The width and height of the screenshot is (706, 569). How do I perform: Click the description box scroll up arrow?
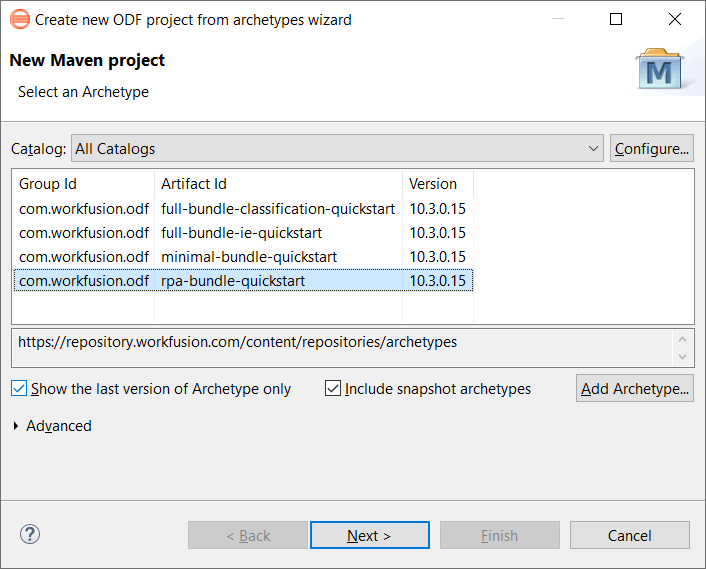coord(682,339)
